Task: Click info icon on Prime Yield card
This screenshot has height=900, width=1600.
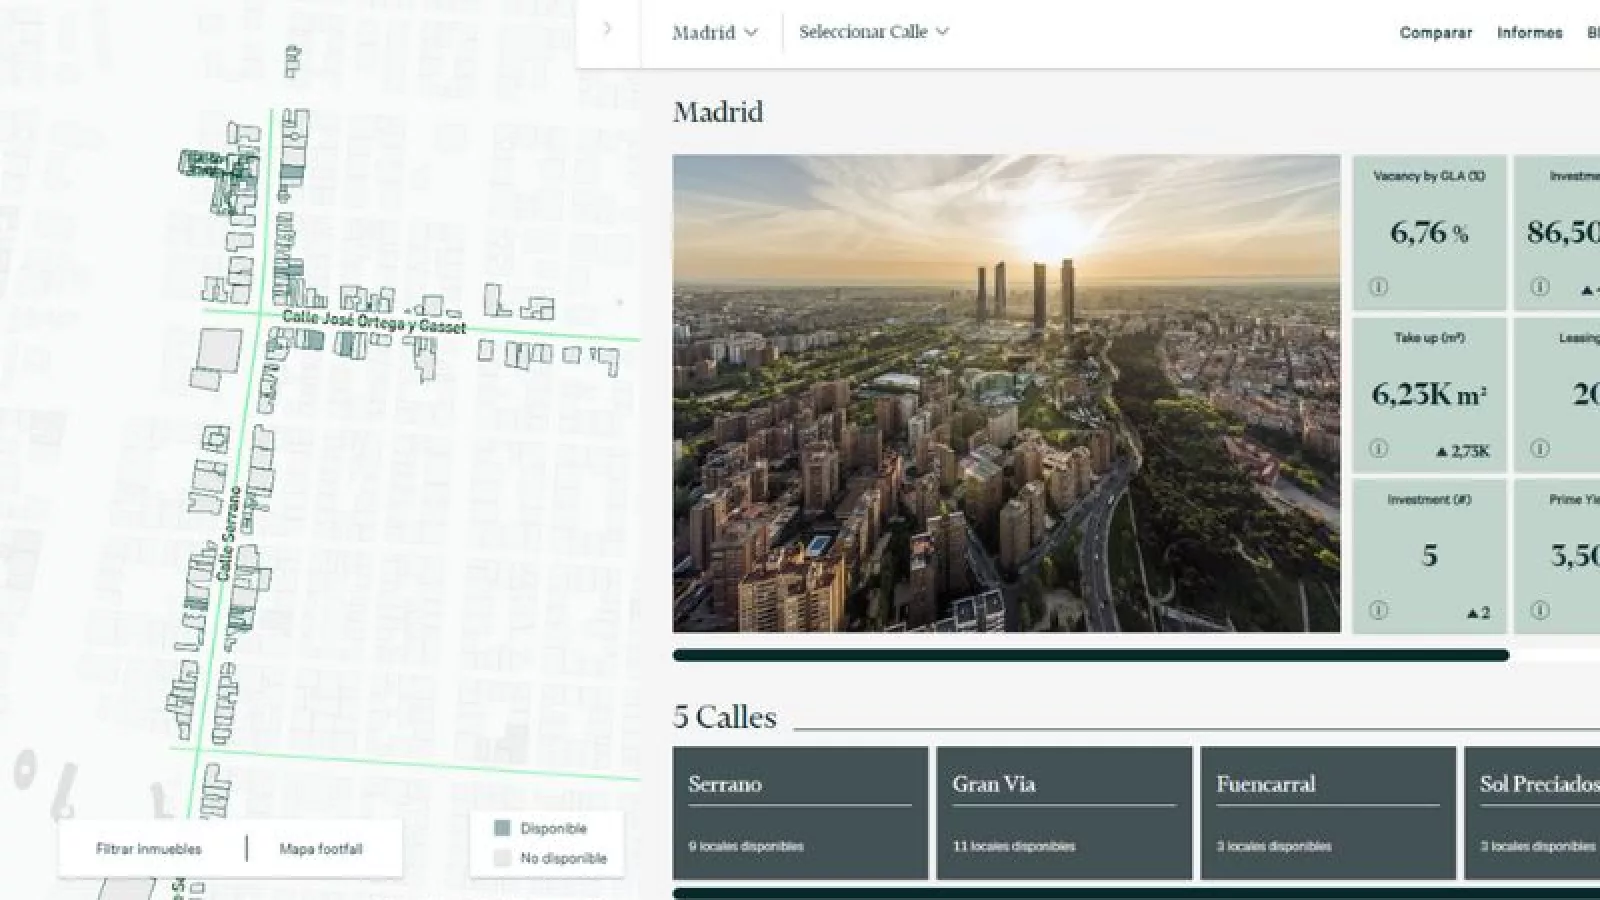Action: click(1540, 610)
